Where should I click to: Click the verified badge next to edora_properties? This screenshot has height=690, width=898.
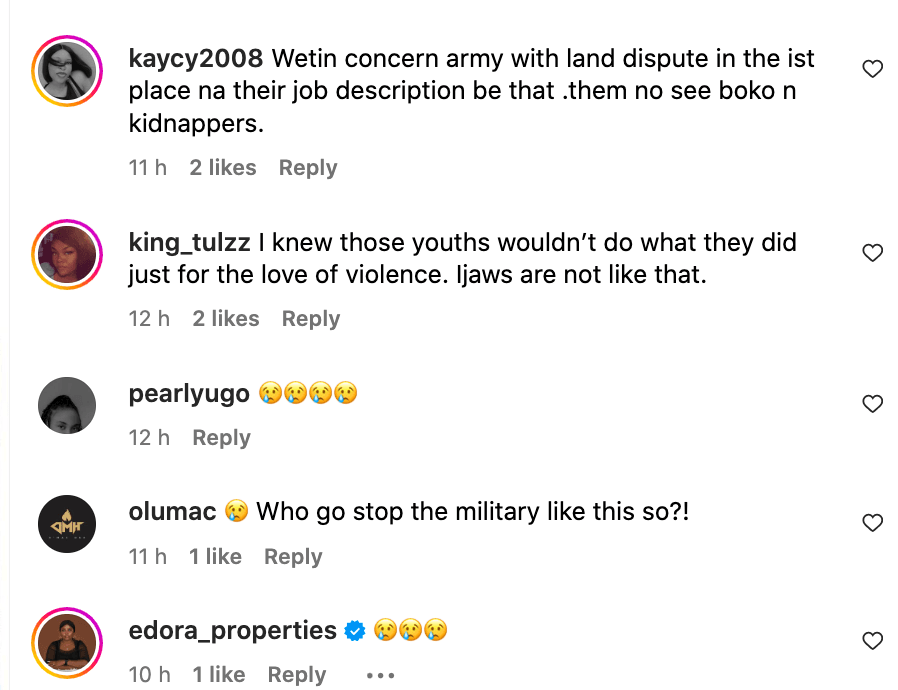pyautogui.click(x=355, y=631)
